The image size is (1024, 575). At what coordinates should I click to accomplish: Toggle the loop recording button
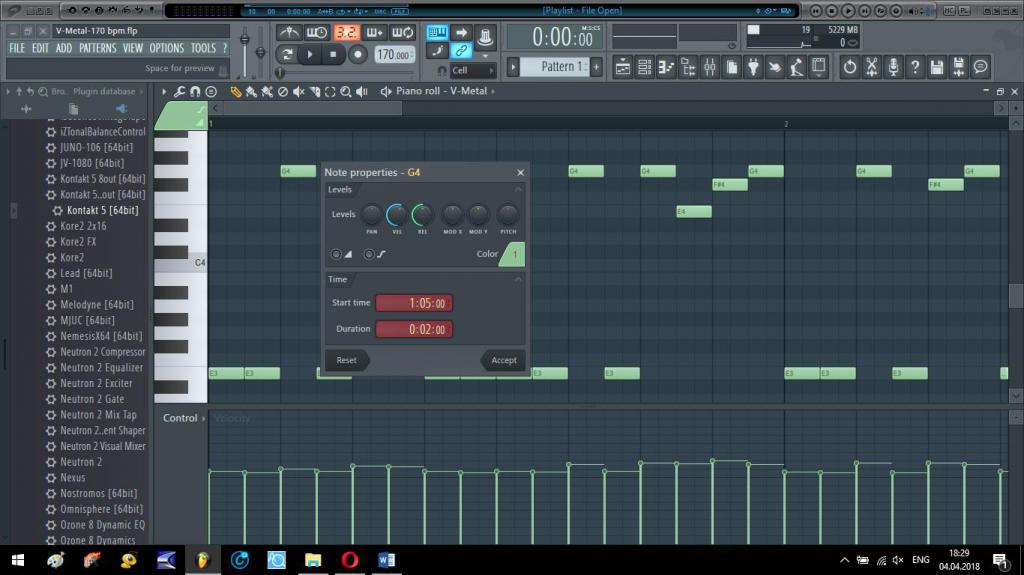click(402, 32)
